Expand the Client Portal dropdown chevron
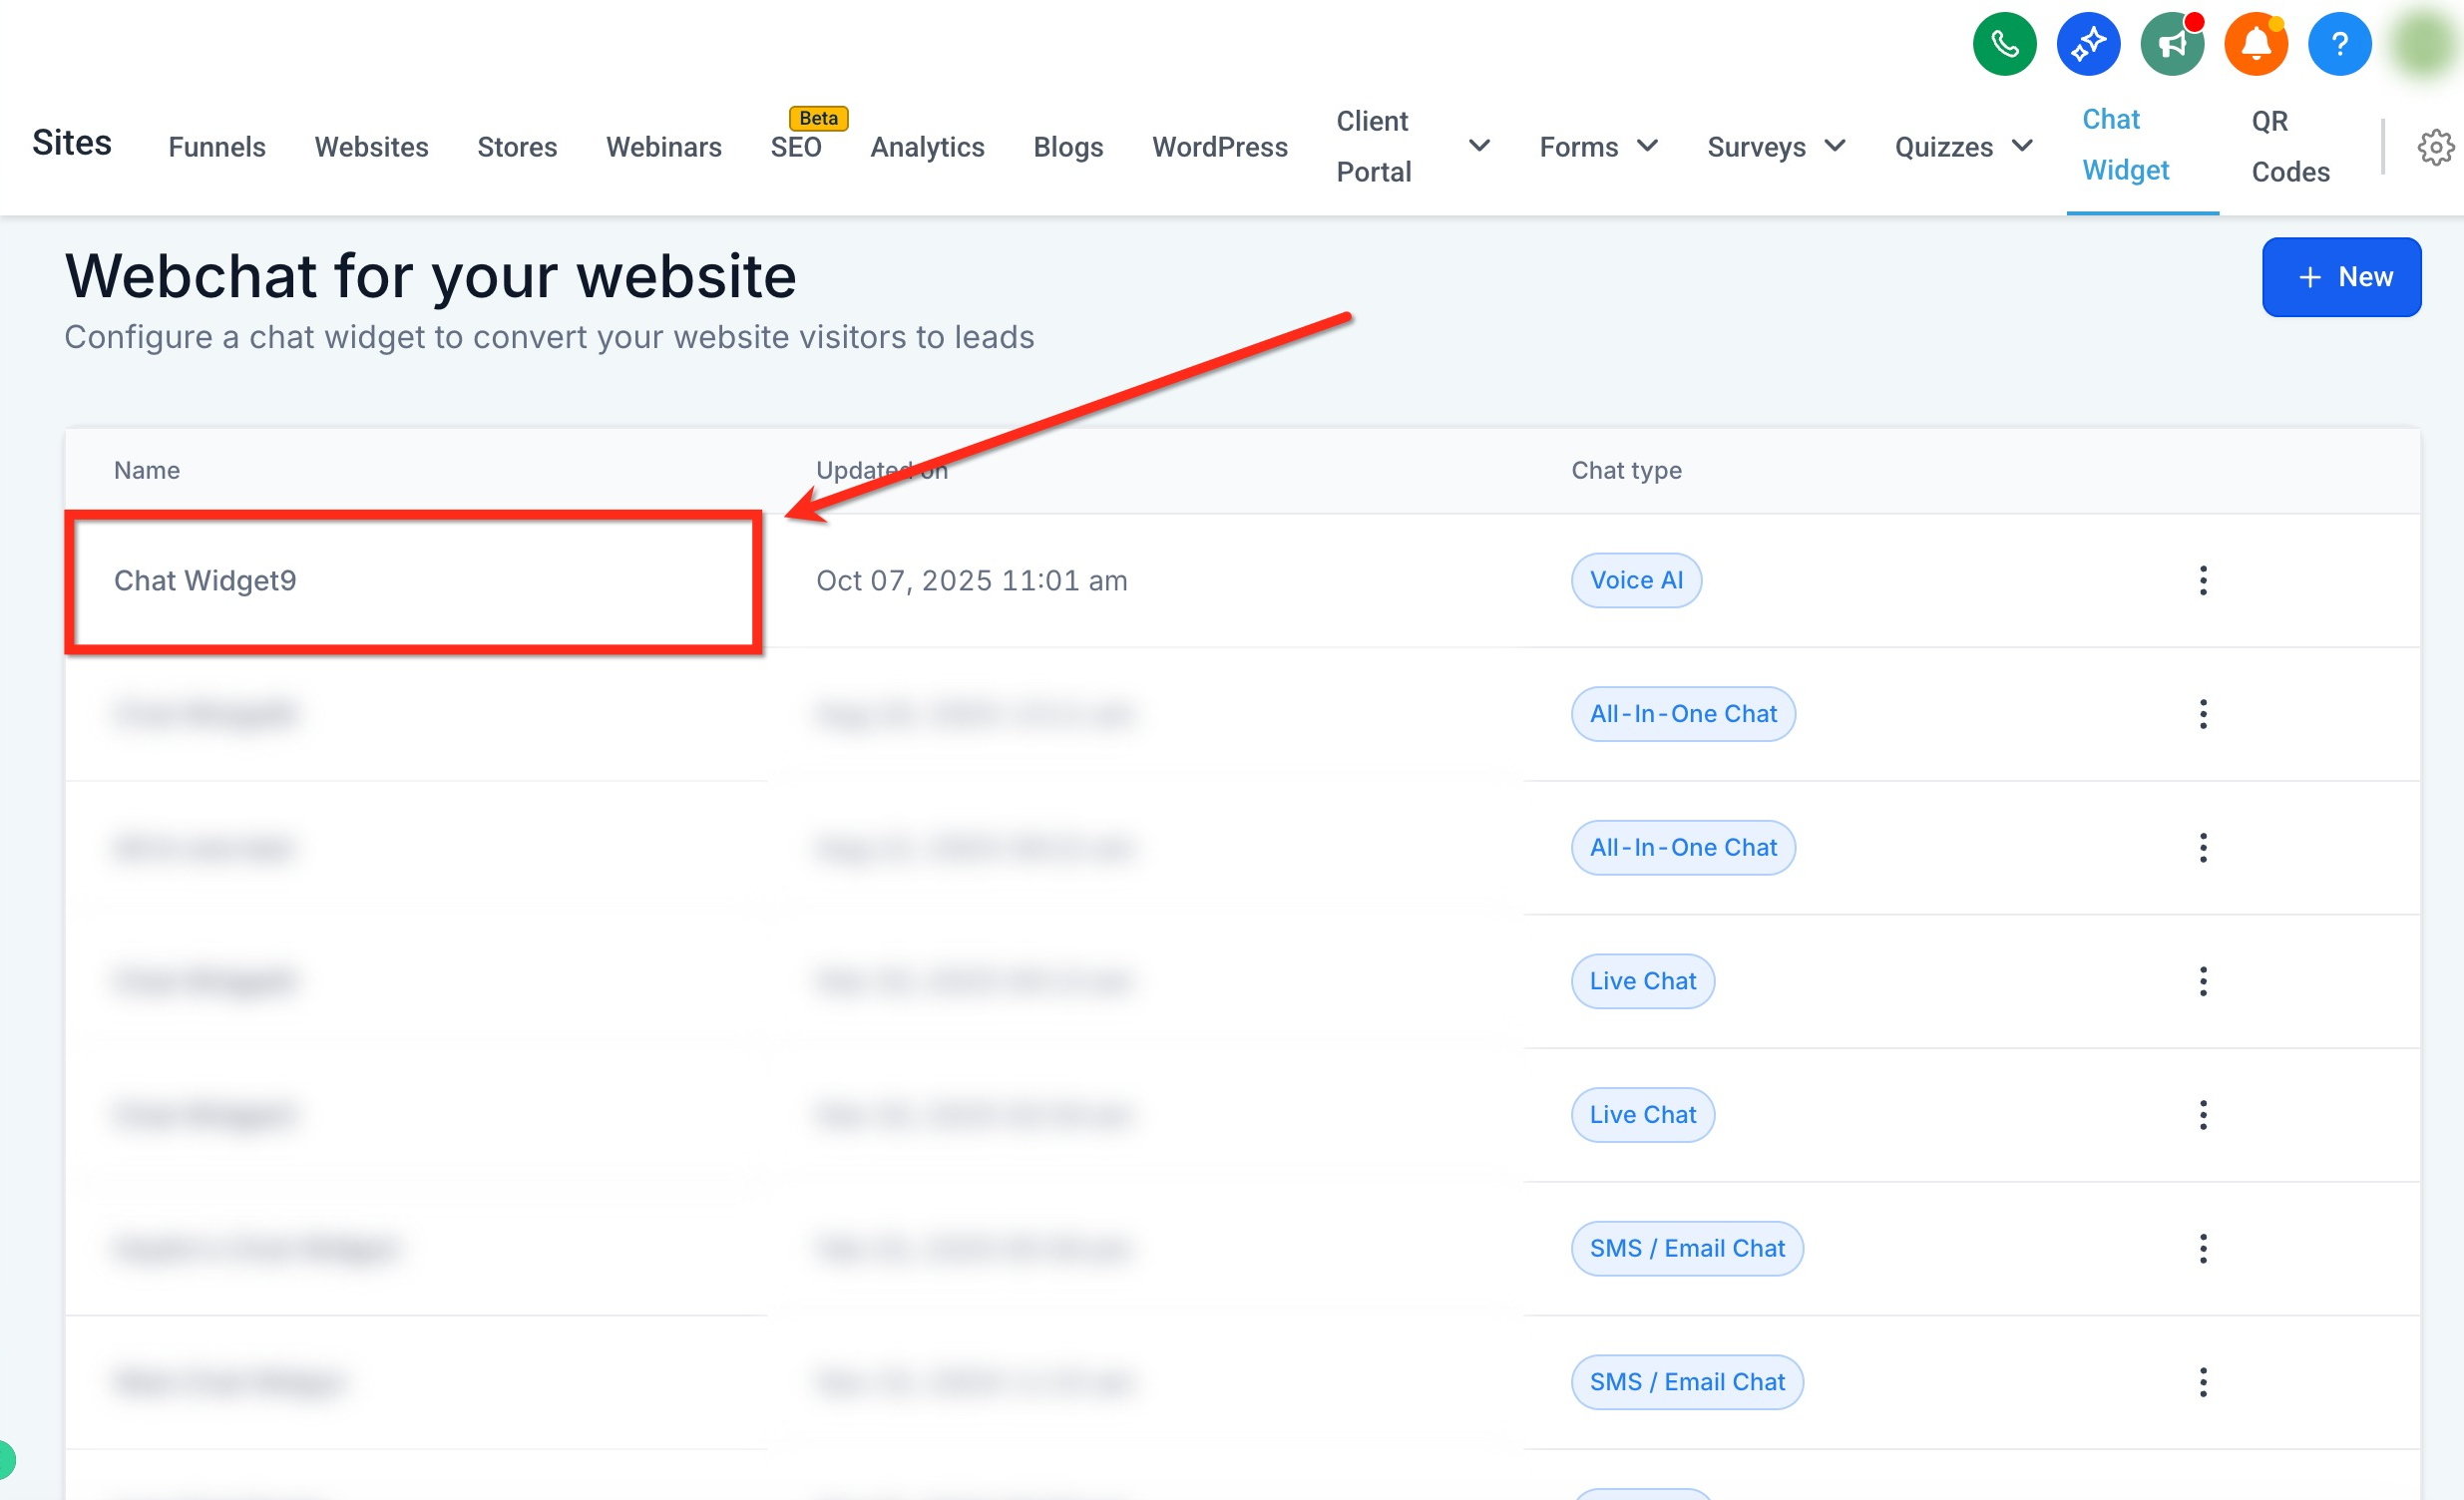The image size is (2464, 1500). coord(1479,146)
